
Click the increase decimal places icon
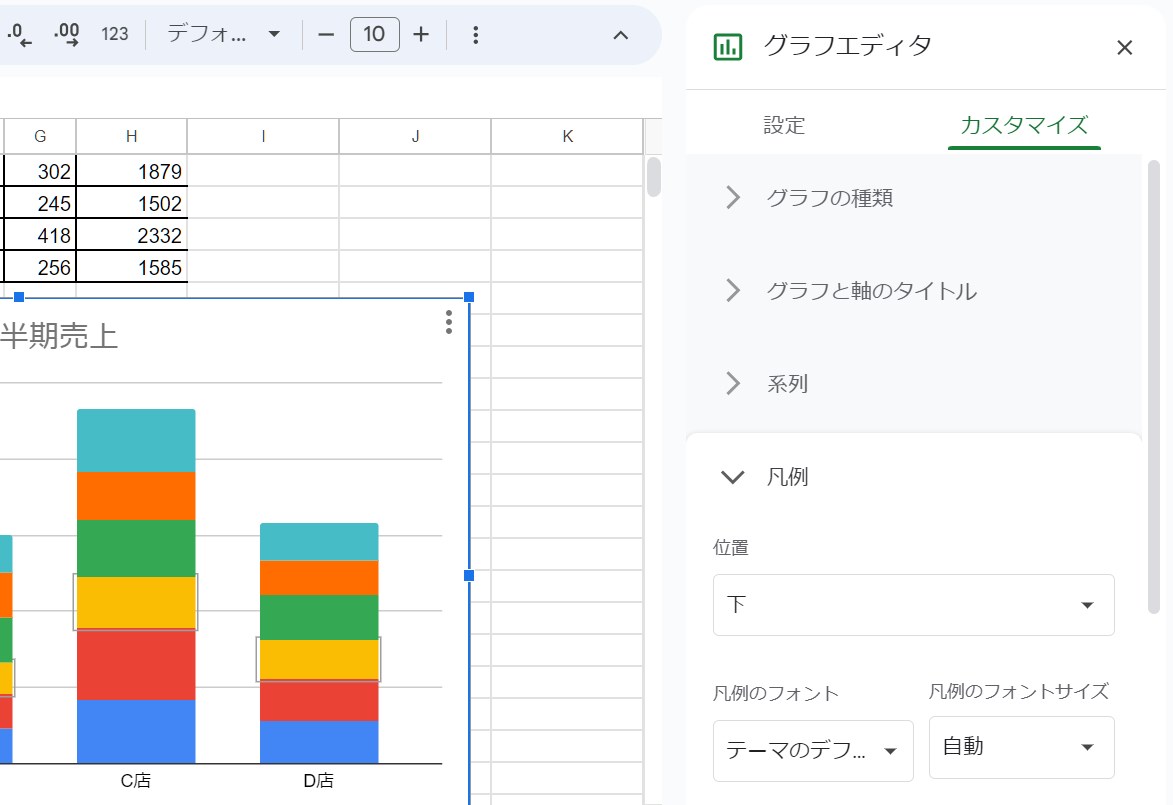65,34
